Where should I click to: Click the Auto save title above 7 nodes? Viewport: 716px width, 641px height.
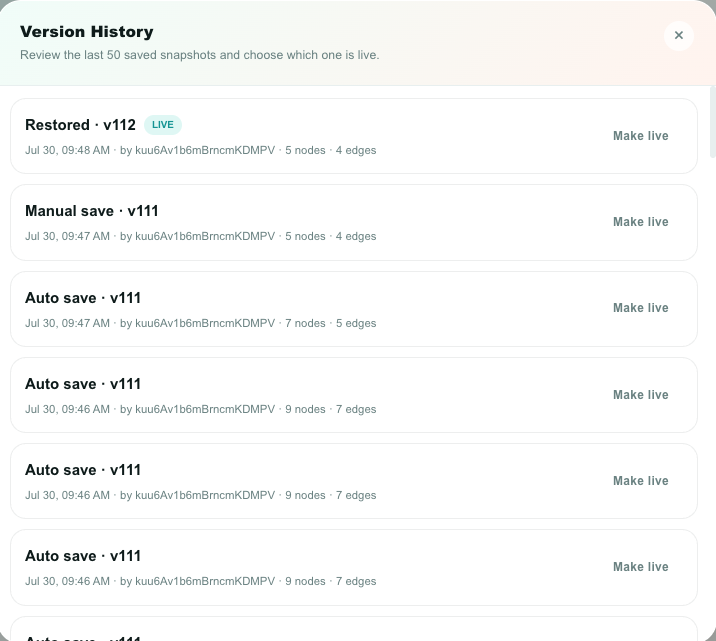(x=83, y=298)
